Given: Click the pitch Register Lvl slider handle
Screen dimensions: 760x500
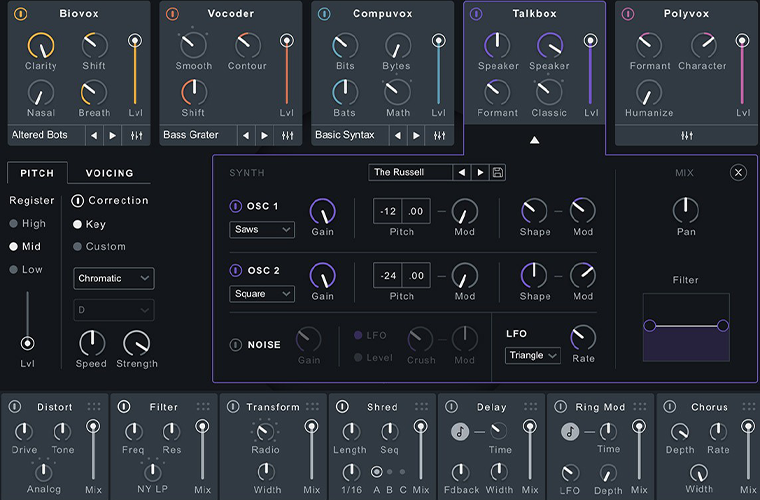Looking at the screenshot, I should coord(28,344).
